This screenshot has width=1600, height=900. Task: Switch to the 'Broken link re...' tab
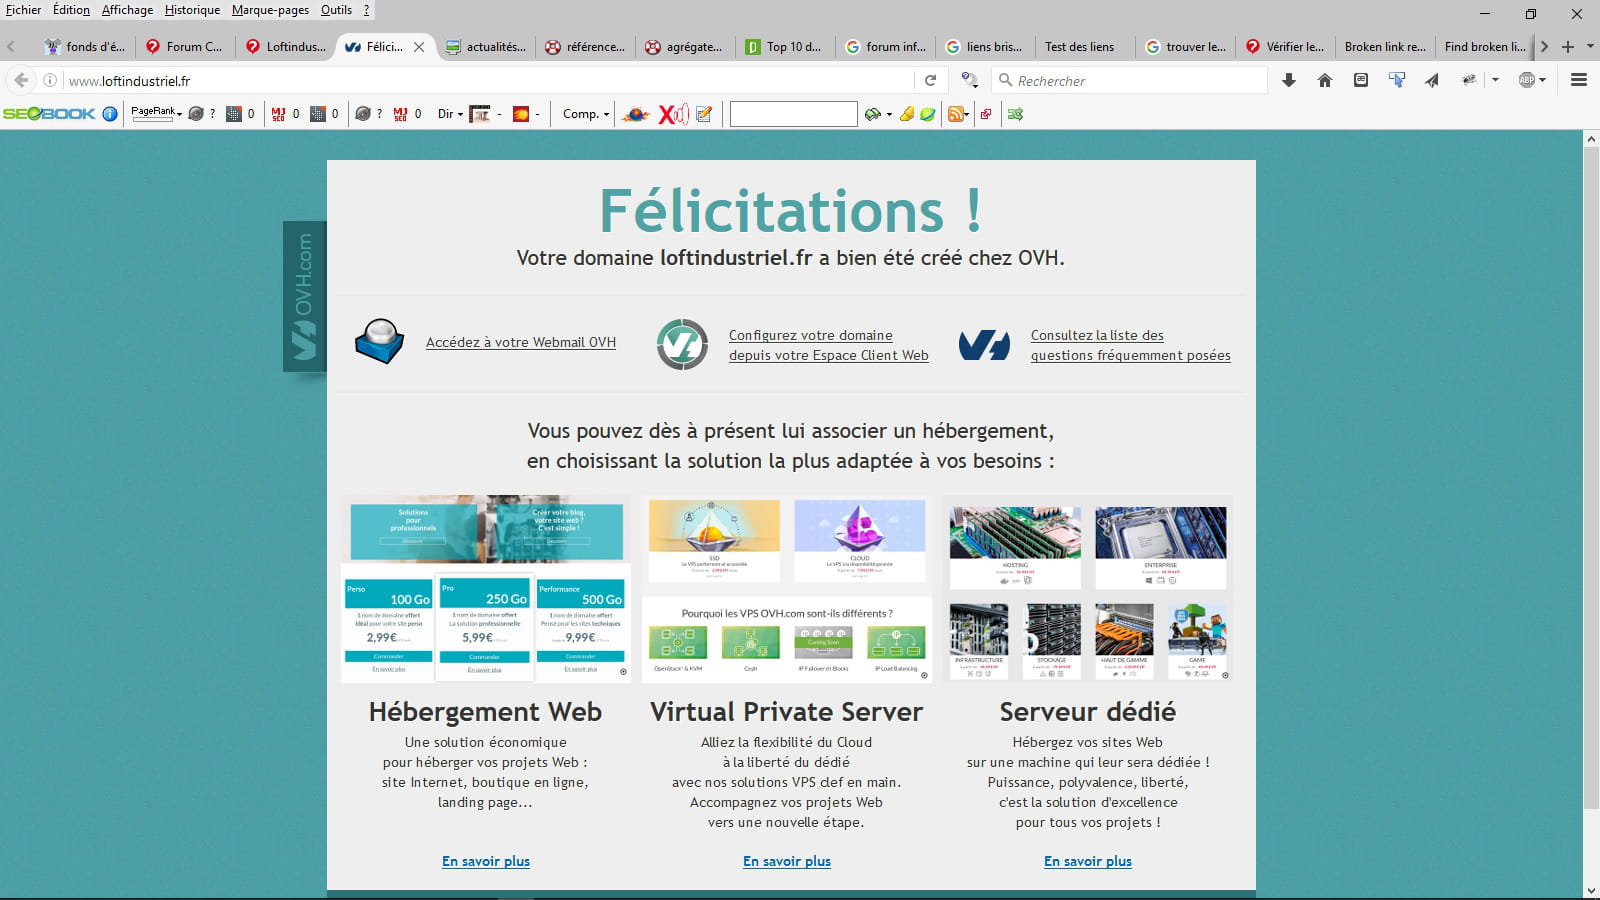[1385, 47]
